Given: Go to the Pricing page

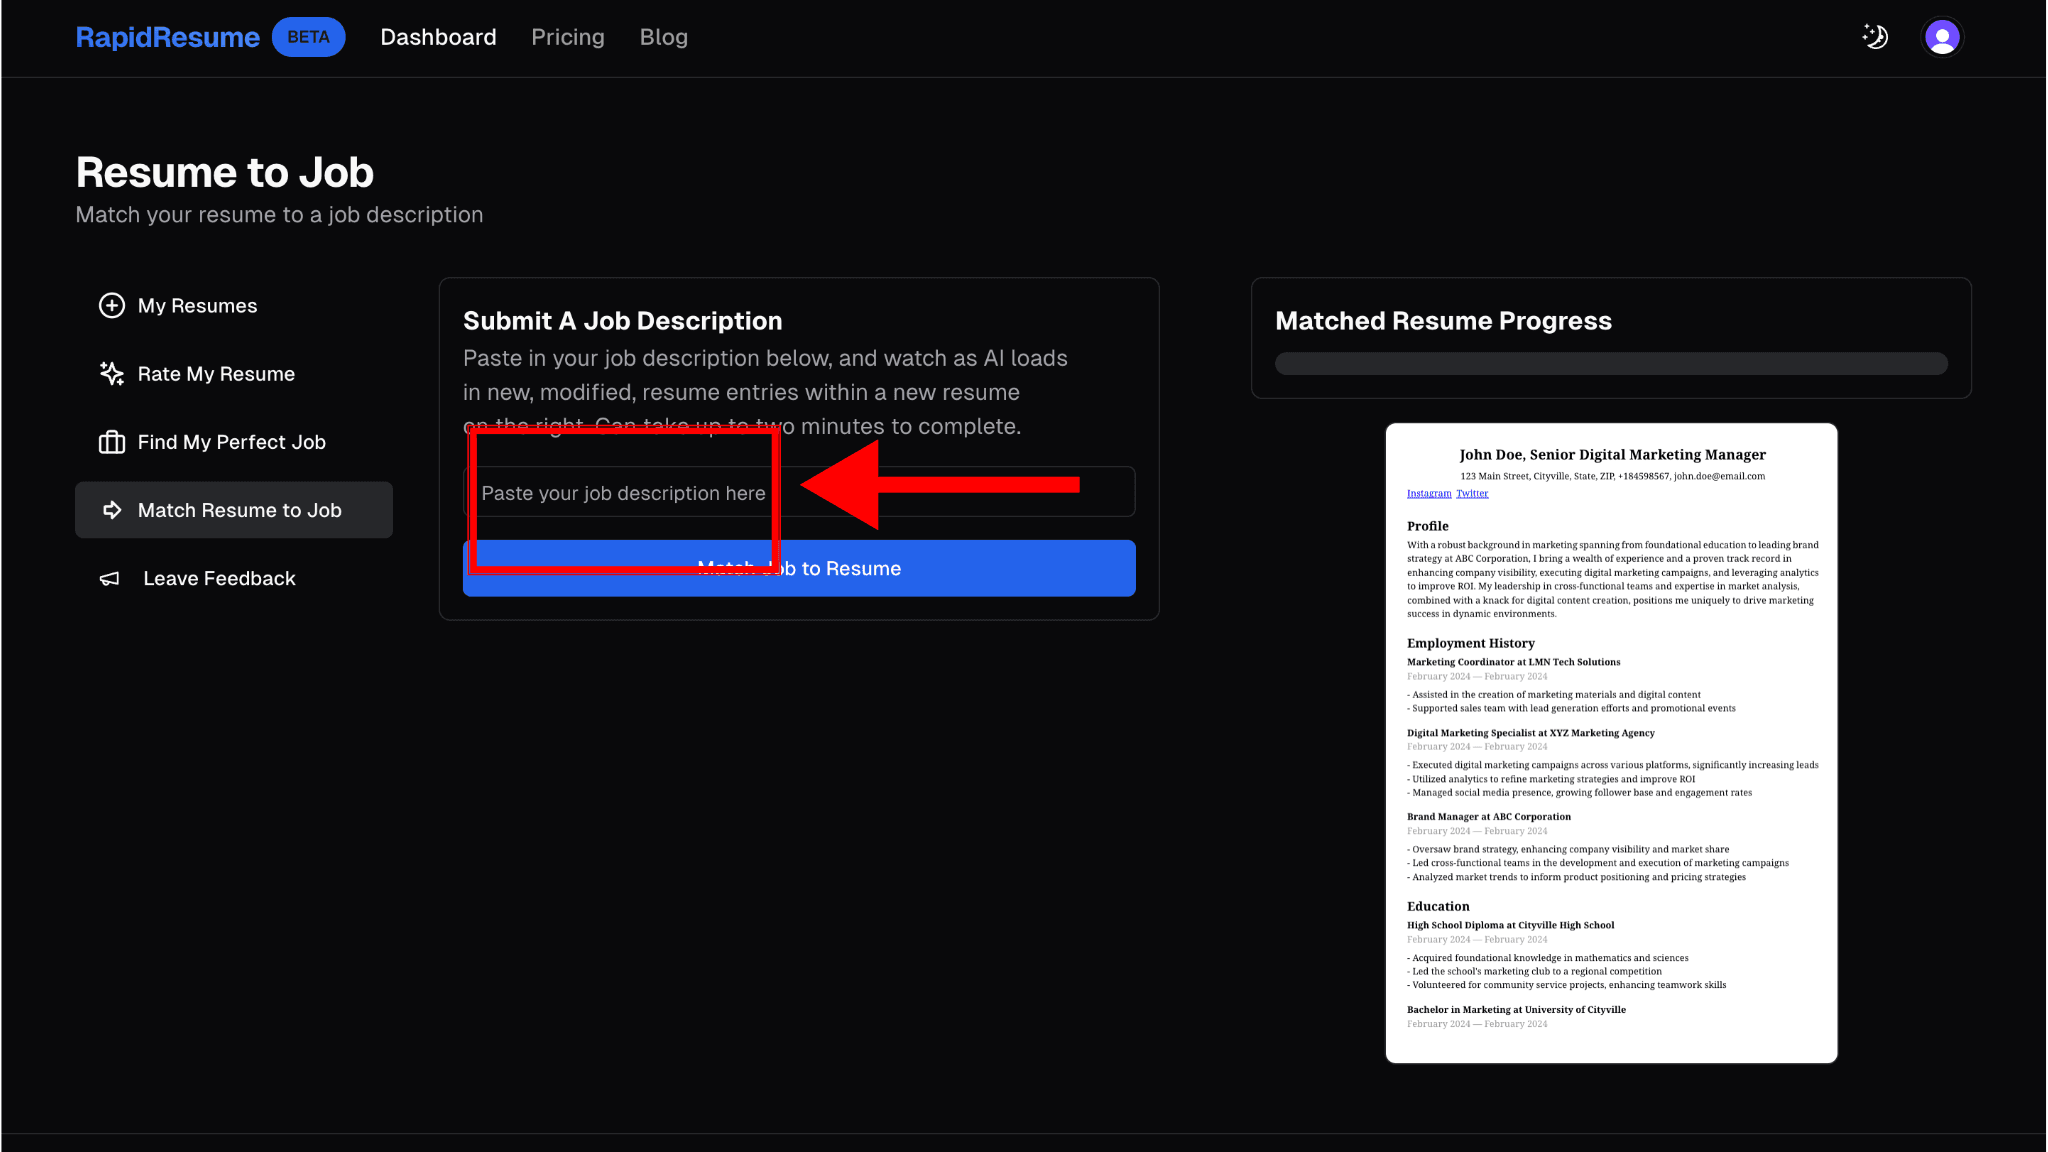Looking at the screenshot, I should coord(567,37).
